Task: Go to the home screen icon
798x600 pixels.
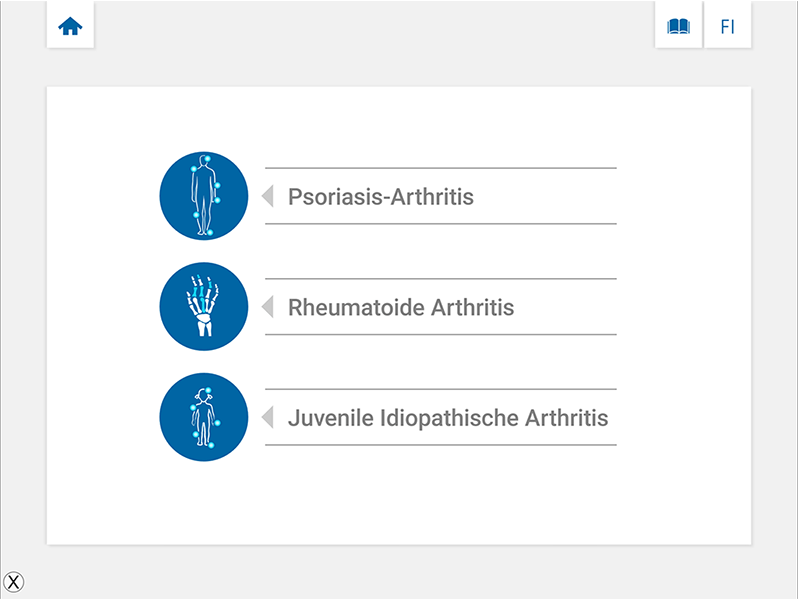Action: 70,25
